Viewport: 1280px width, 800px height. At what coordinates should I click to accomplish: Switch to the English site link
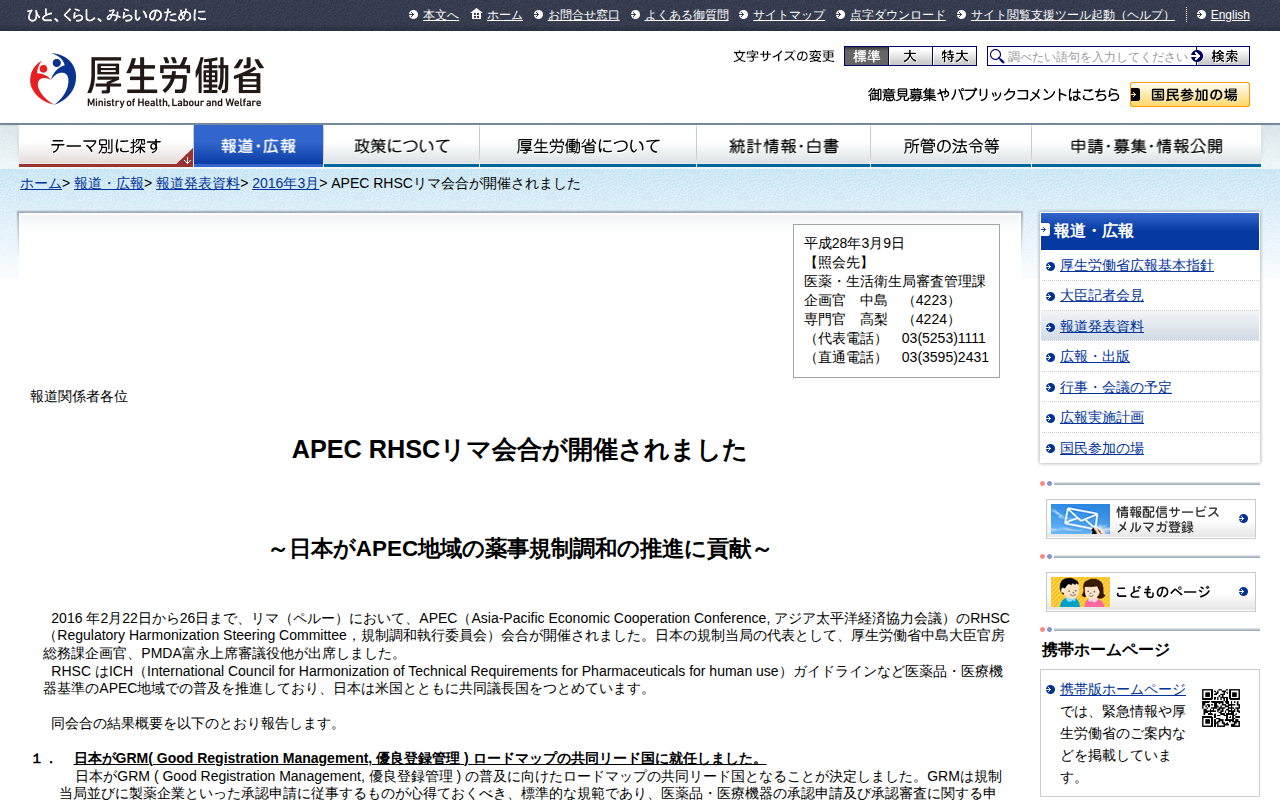click(1229, 15)
